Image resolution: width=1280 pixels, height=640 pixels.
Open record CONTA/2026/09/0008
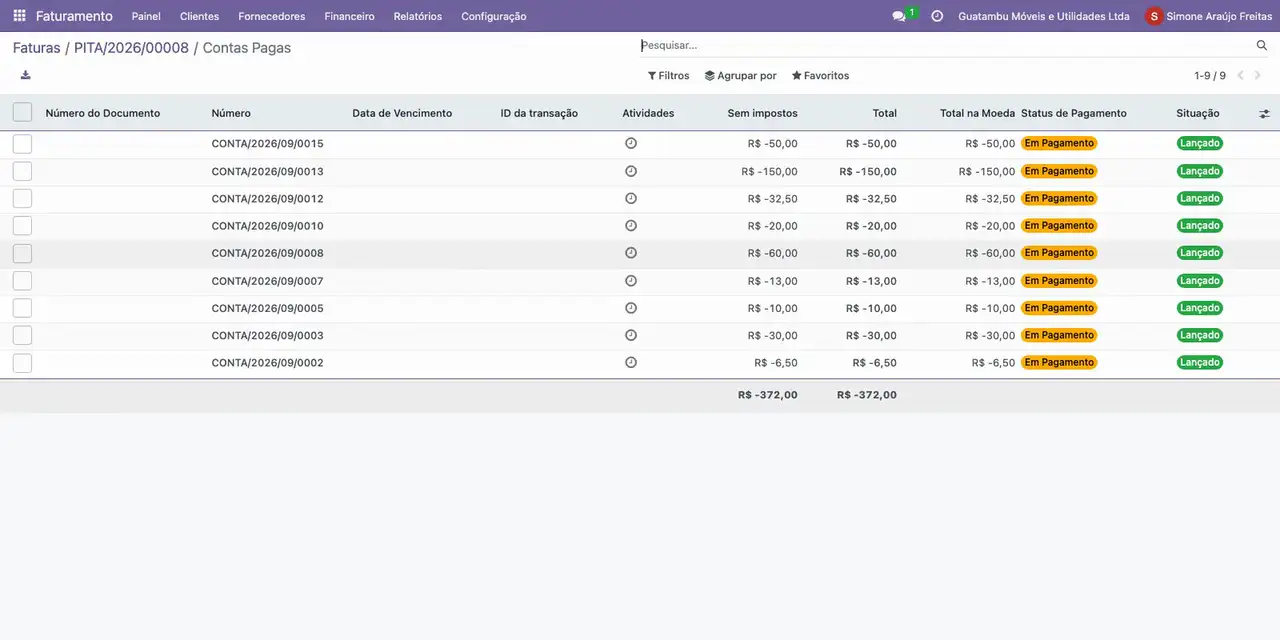tap(267, 253)
